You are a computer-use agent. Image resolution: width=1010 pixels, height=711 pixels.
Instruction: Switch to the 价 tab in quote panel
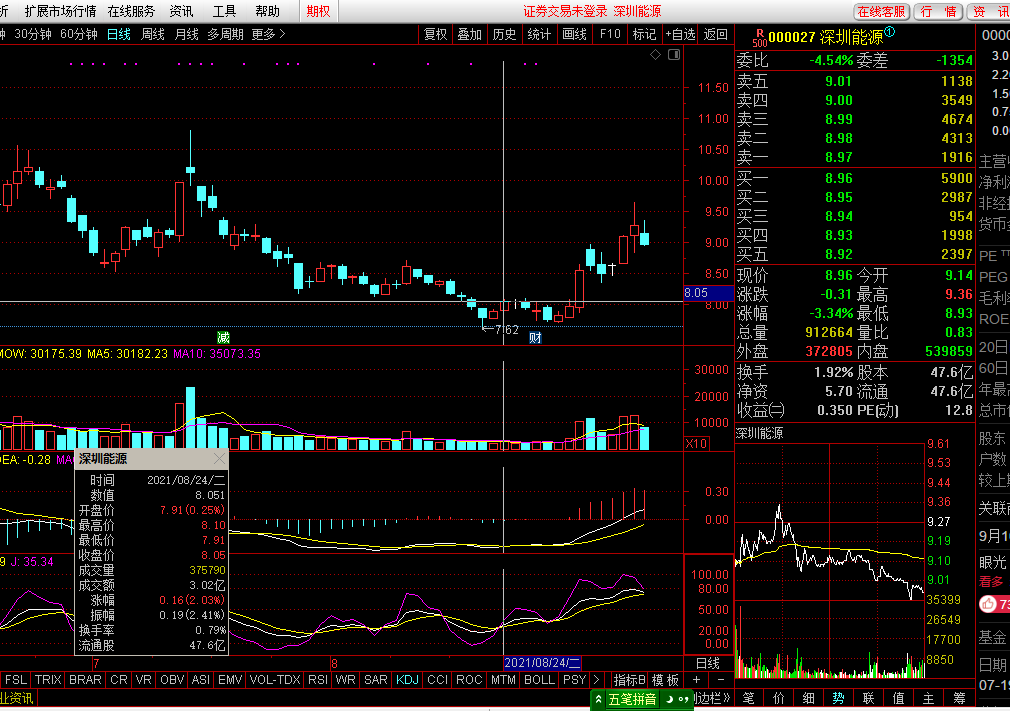point(779,698)
